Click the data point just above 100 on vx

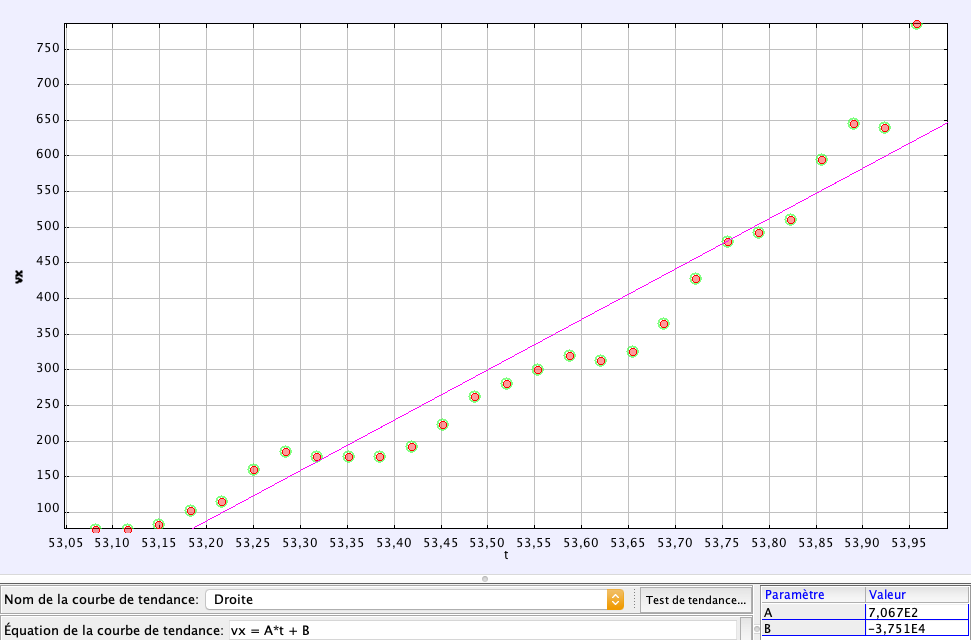(191, 511)
